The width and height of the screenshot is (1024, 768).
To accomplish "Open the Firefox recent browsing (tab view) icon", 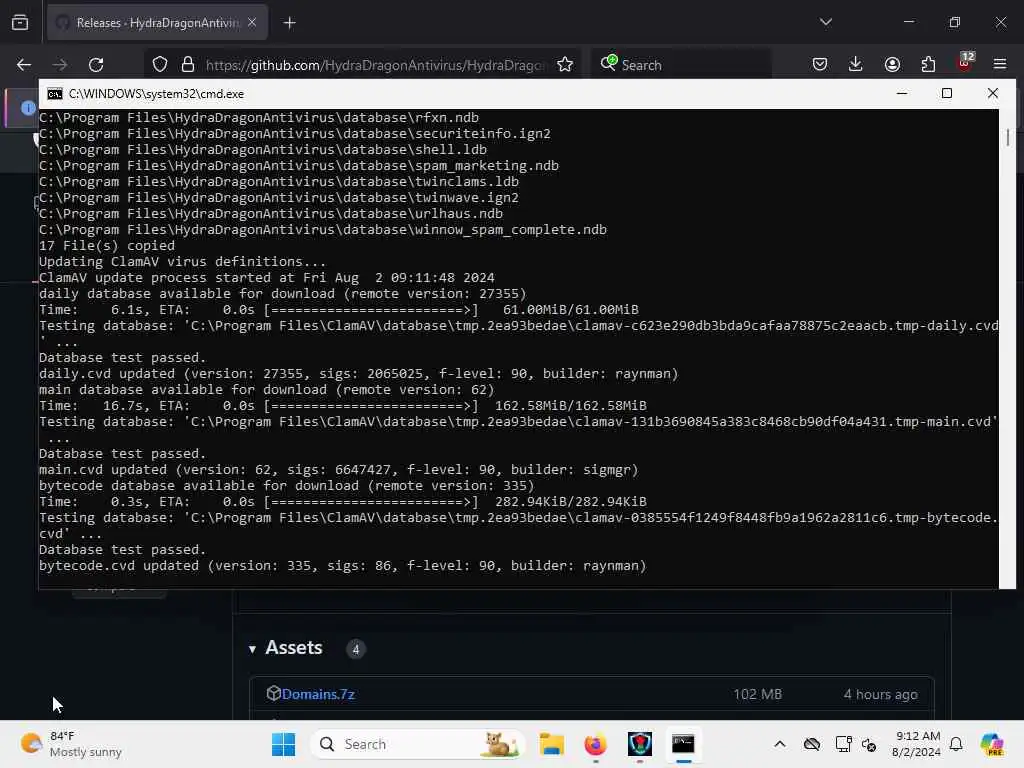I will tap(20, 23).
